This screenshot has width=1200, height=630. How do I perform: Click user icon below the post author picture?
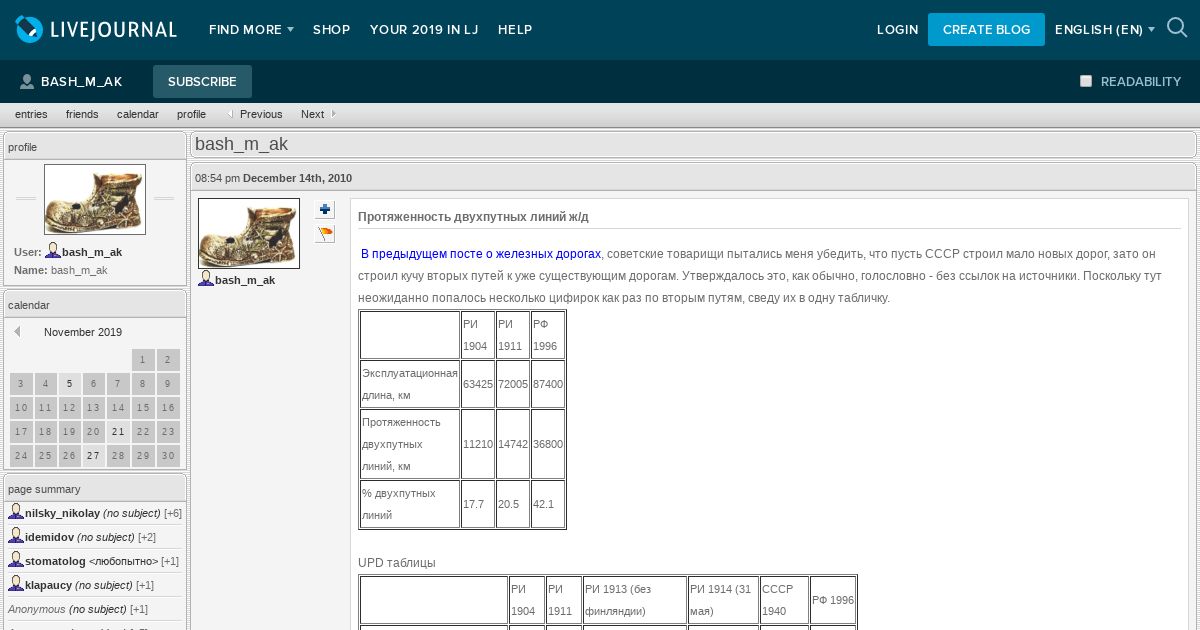pyautogui.click(x=206, y=279)
